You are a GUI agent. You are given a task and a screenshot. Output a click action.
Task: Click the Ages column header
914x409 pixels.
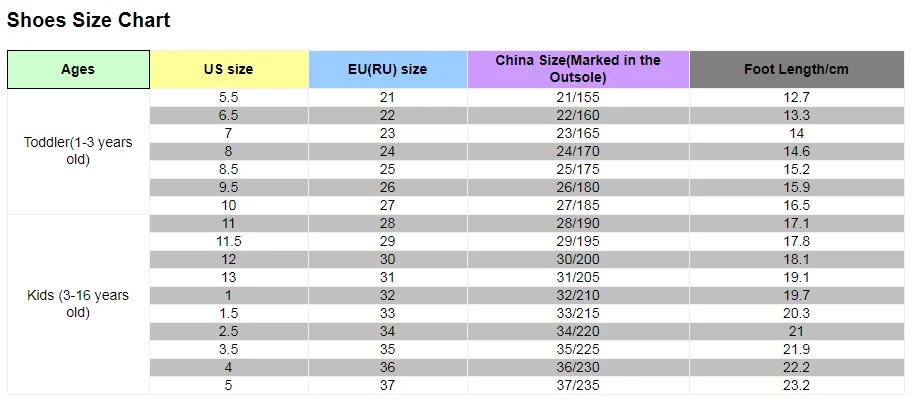click(x=78, y=69)
